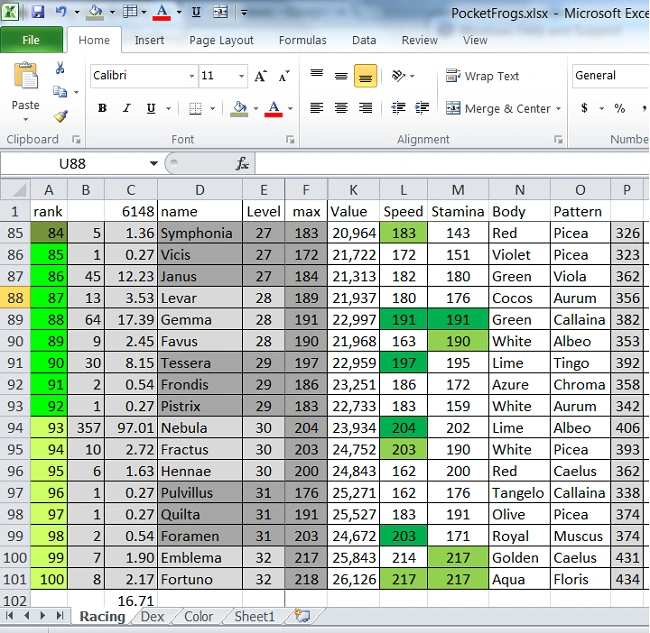Select the Format Painter brush icon
This screenshot has width=650, height=633.
pyautogui.click(x=61, y=116)
